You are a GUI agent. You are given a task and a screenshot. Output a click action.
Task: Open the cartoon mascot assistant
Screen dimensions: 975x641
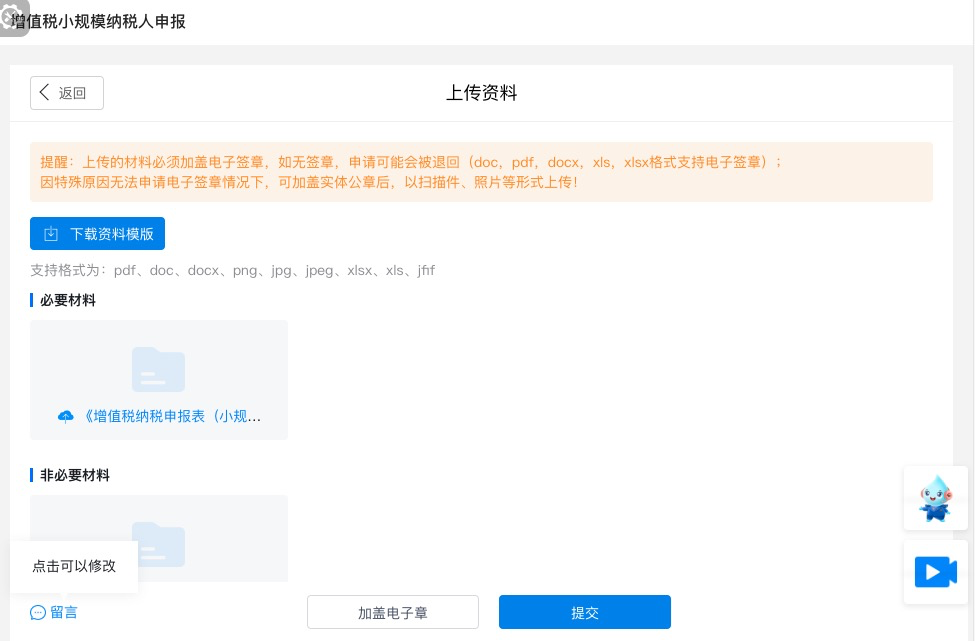coord(935,498)
